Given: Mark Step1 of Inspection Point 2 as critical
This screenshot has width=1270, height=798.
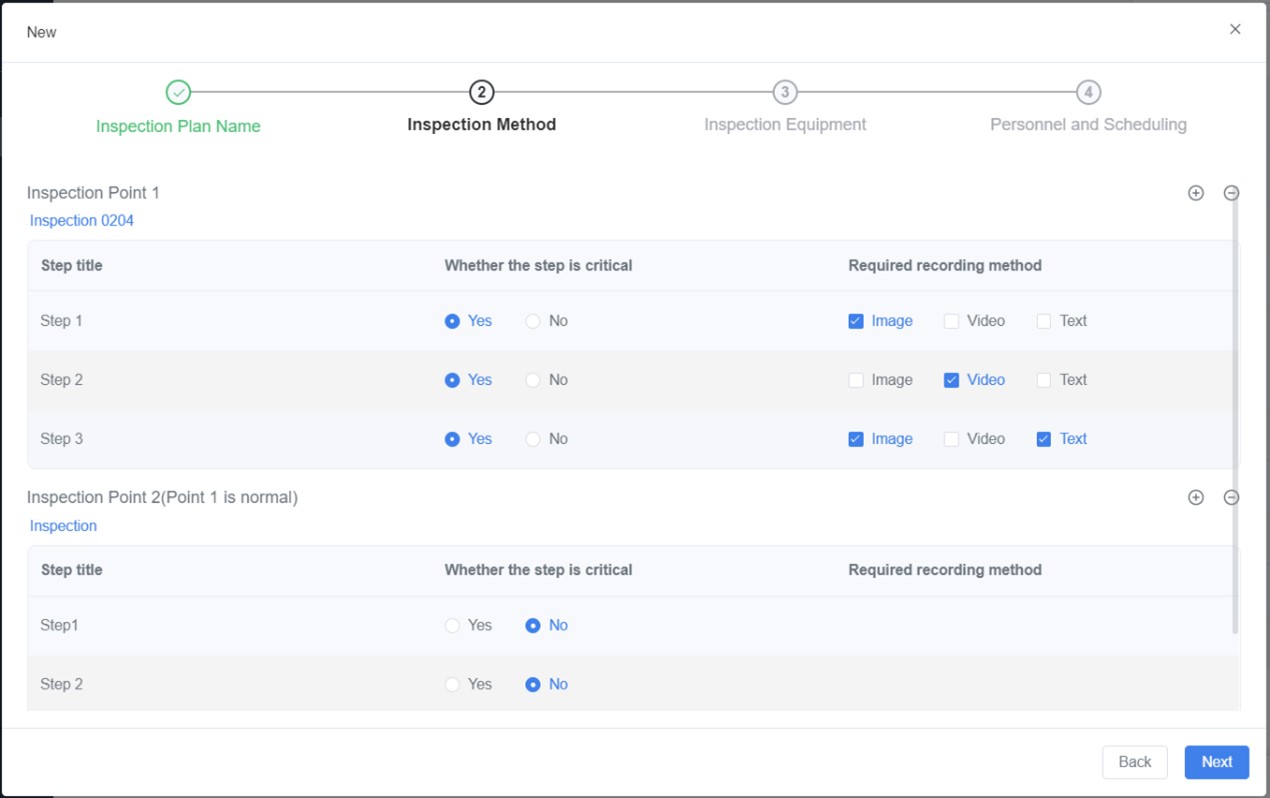Looking at the screenshot, I should [451, 624].
